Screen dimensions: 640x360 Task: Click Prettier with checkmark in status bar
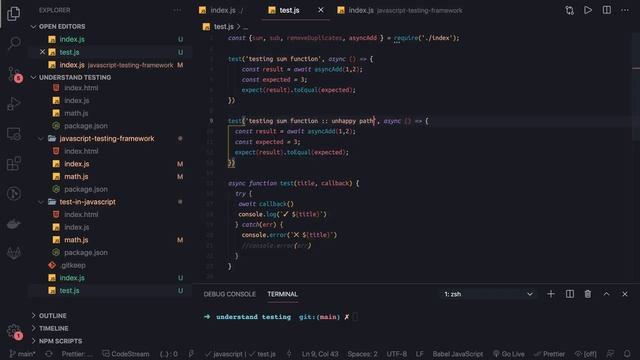click(x=549, y=354)
